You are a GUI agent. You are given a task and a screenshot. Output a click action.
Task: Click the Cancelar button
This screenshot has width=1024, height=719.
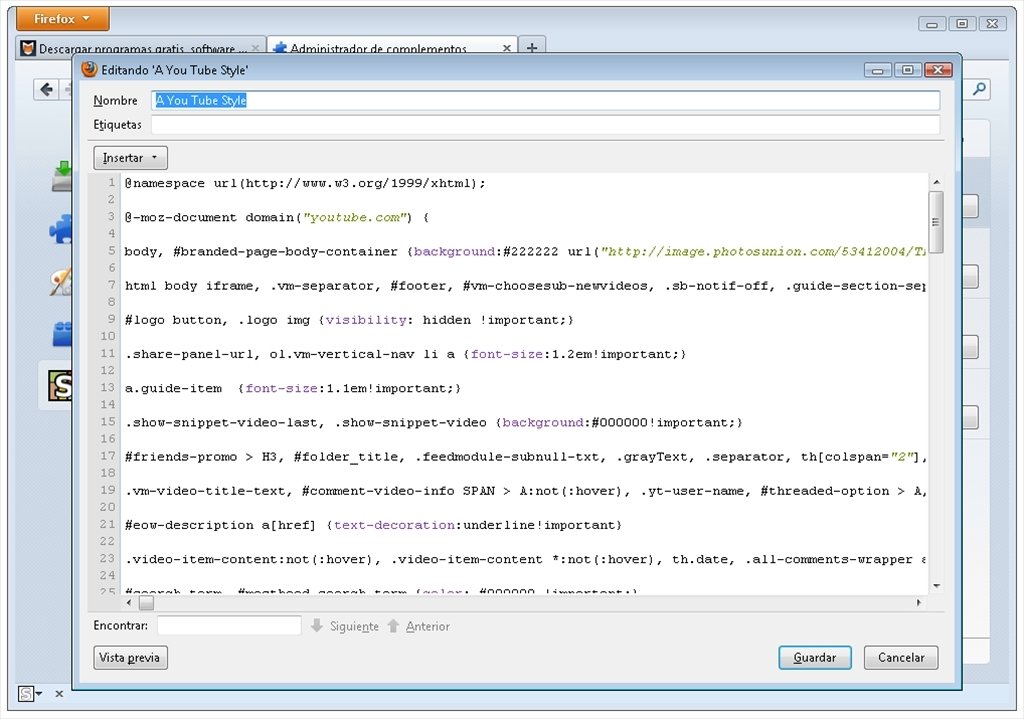[901, 658]
